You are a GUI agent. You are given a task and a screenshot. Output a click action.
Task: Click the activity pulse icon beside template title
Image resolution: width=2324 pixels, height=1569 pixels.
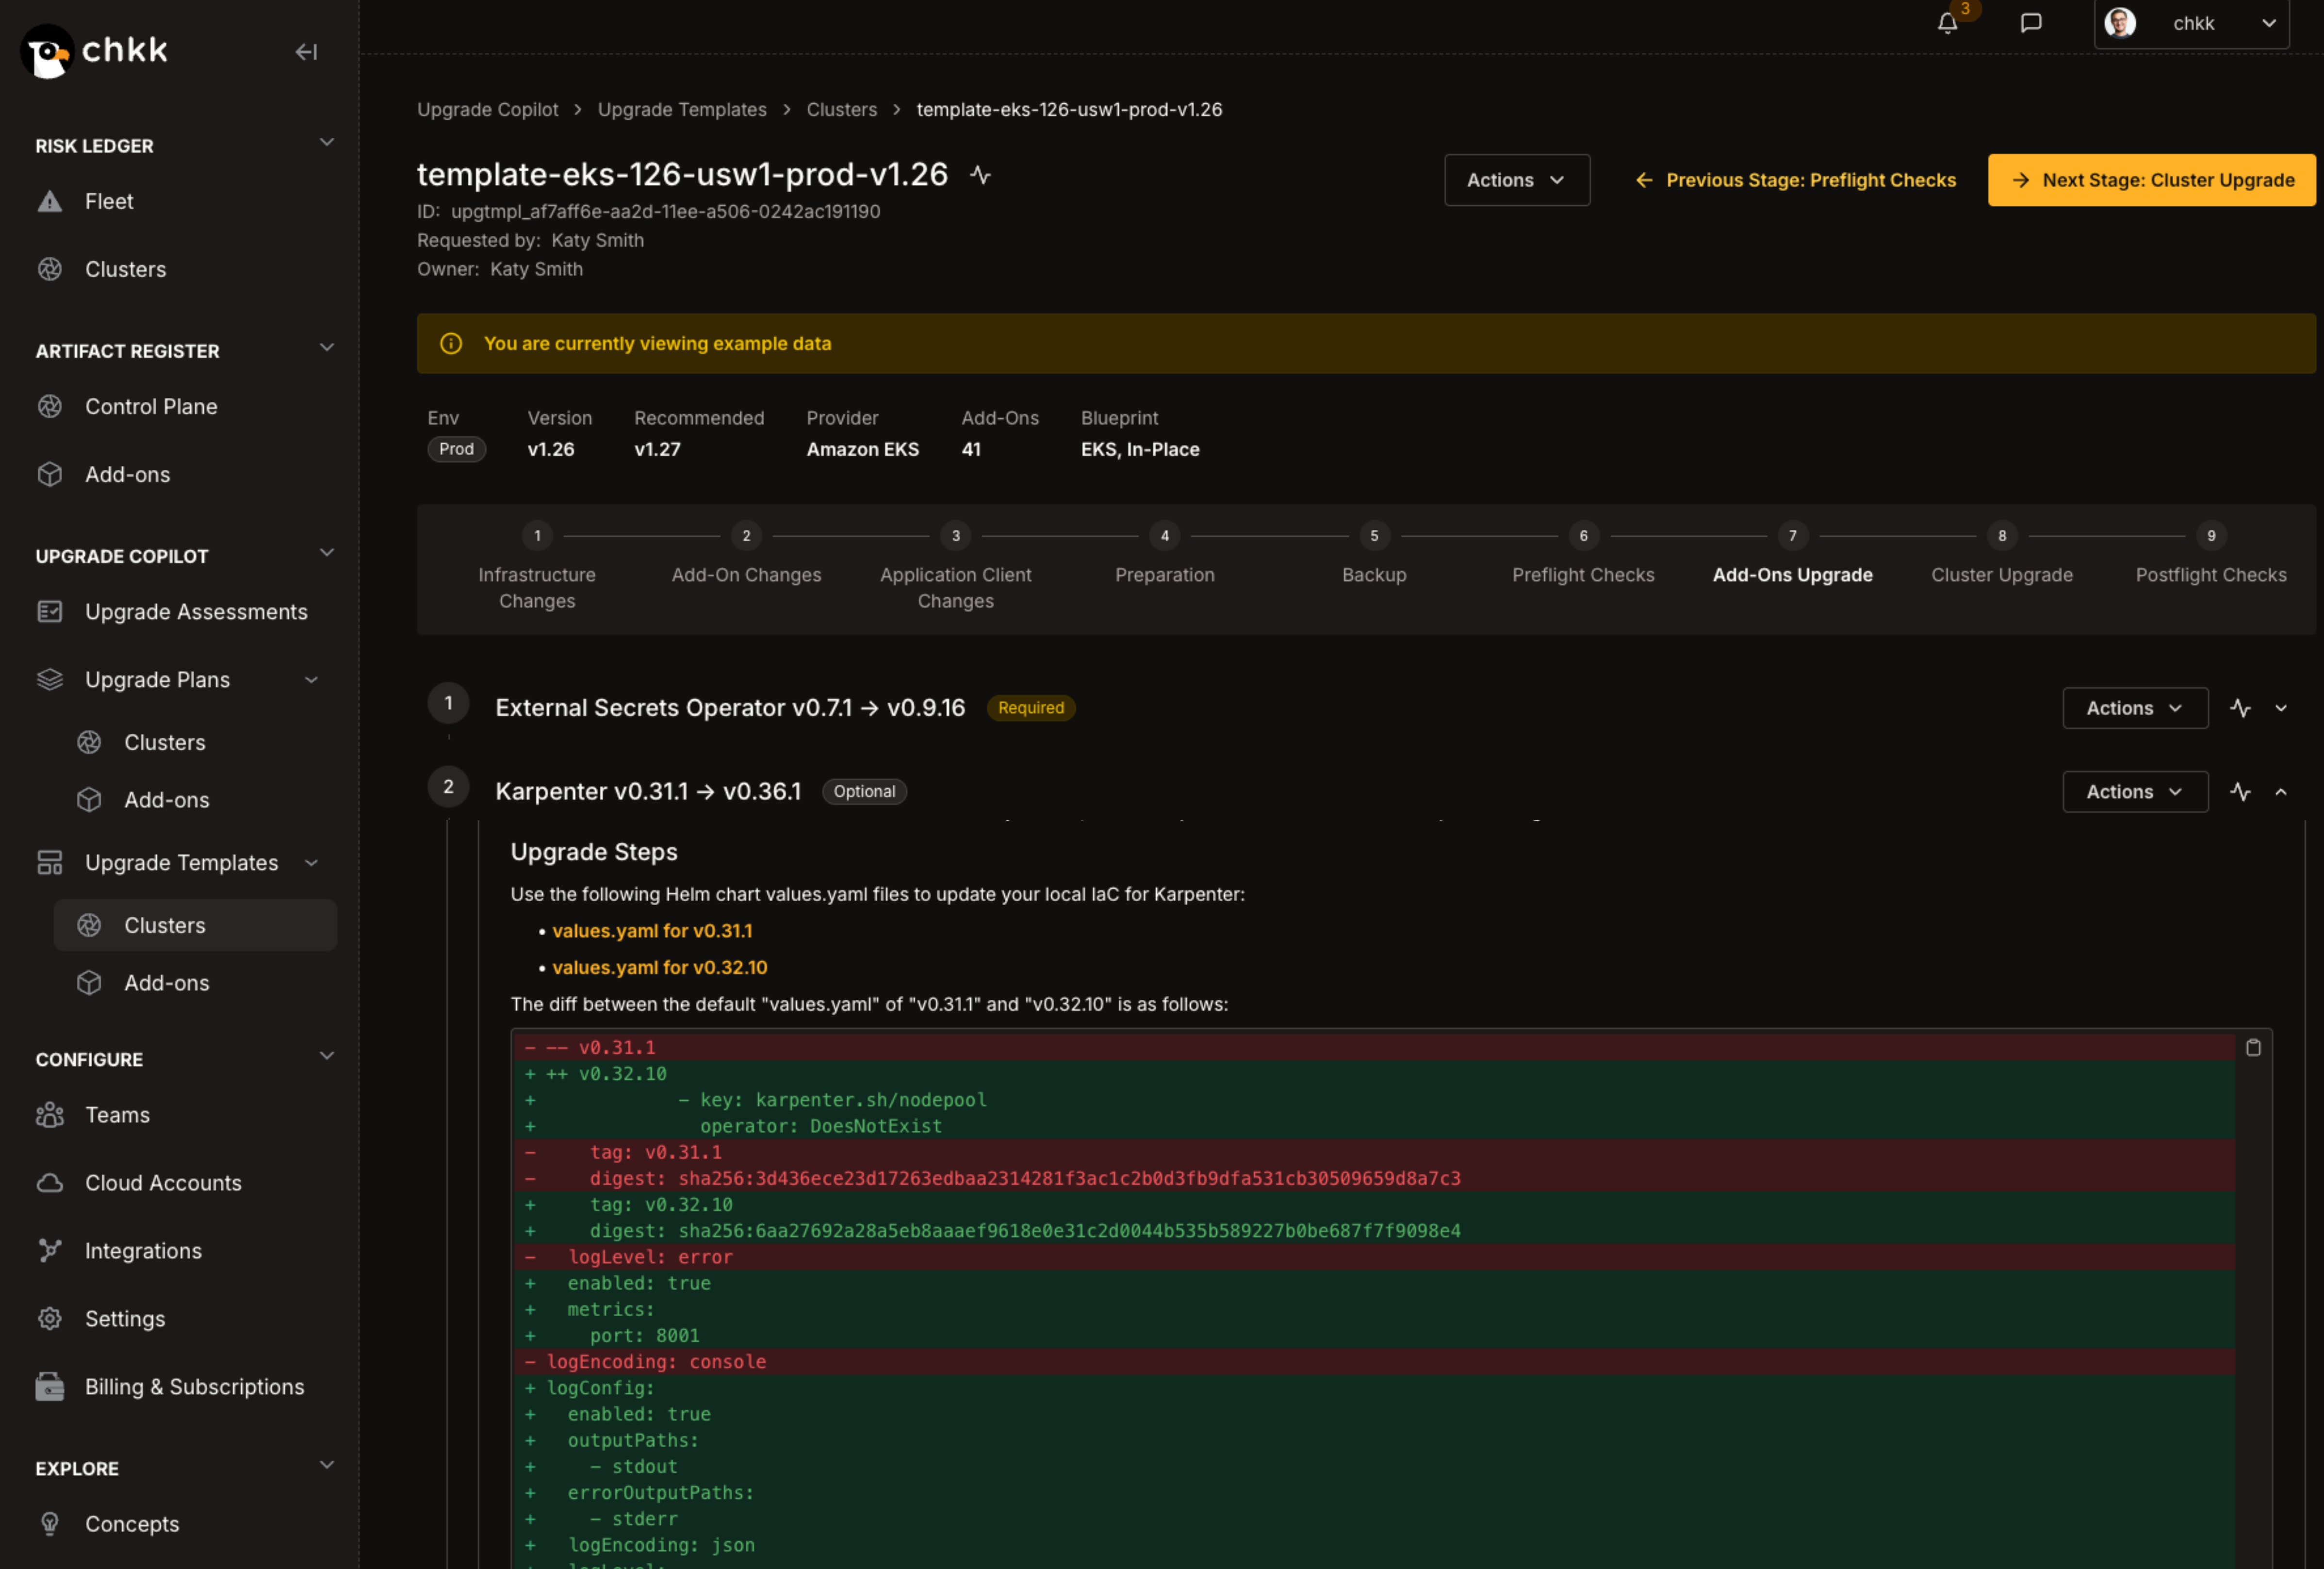tap(980, 175)
